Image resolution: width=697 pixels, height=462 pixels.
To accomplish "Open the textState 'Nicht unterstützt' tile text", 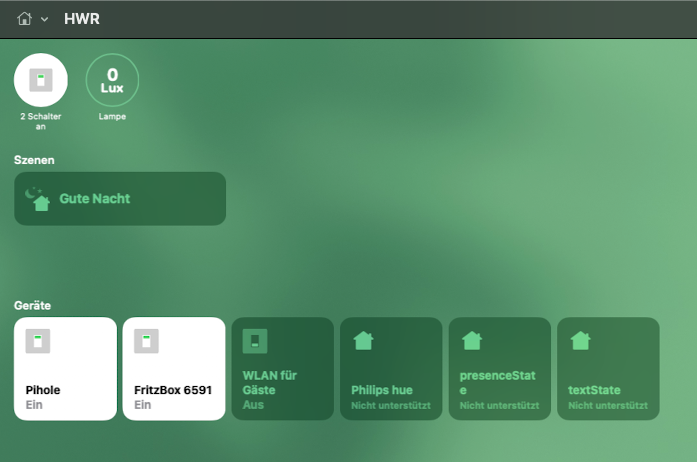I will pyautogui.click(x=608, y=406).
